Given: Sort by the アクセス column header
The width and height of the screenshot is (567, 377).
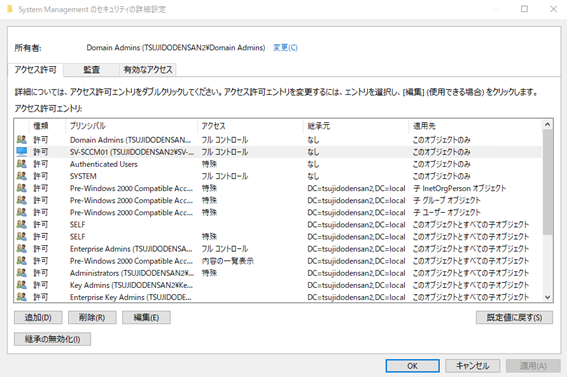Looking at the screenshot, I should (x=251, y=126).
